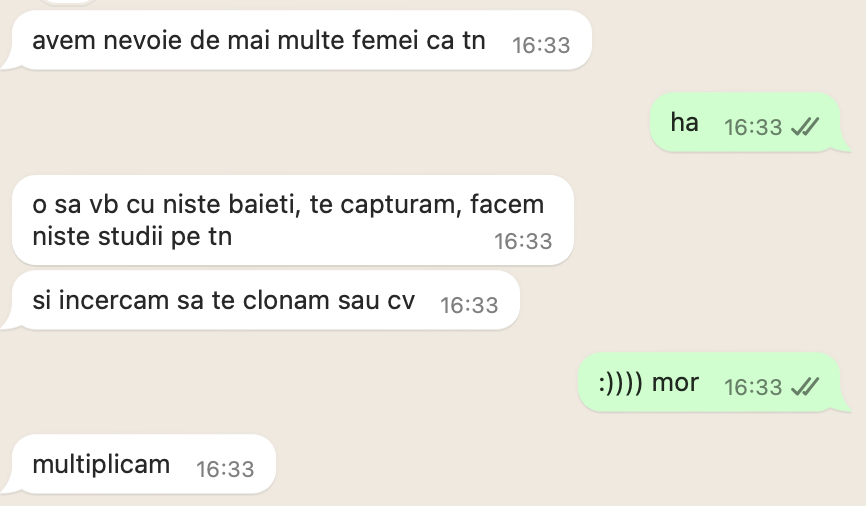
Task: Select the "avem nevoie de mai multe femei" message
Action: point(258,42)
